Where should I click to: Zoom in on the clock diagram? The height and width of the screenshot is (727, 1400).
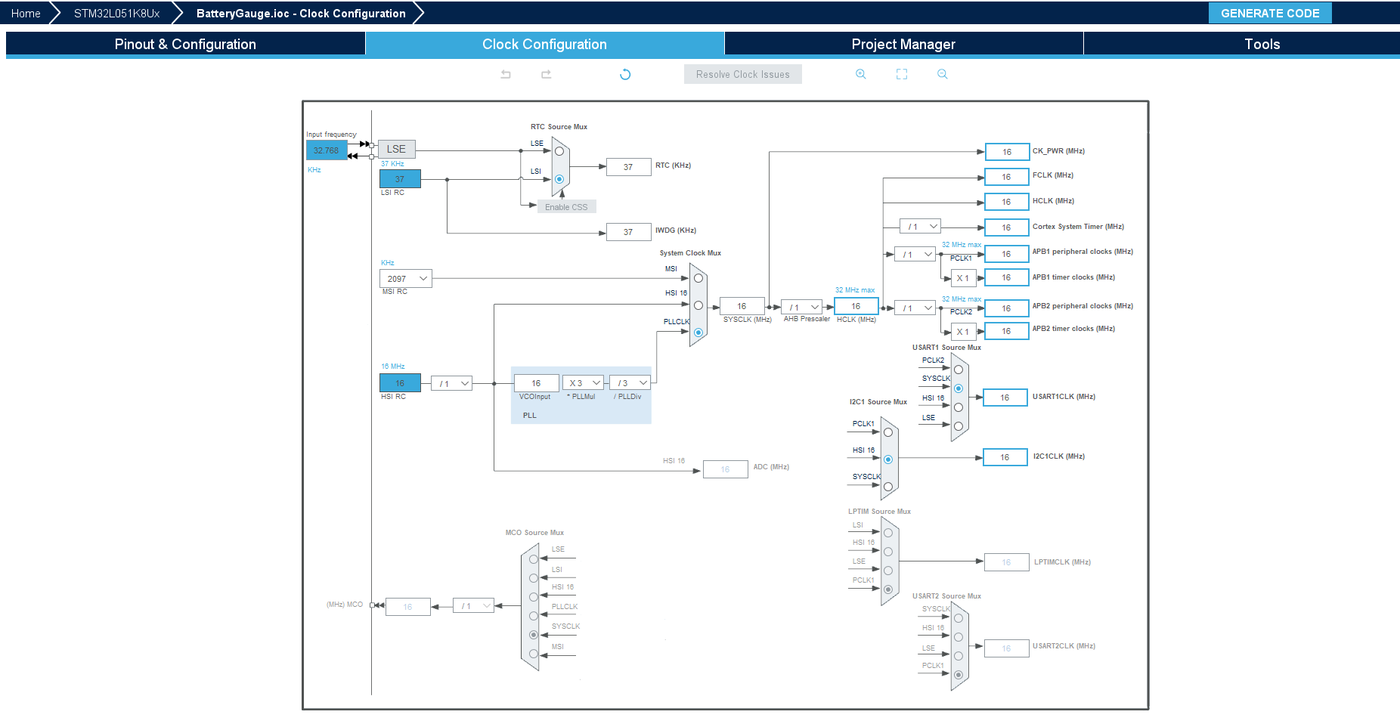tap(860, 74)
